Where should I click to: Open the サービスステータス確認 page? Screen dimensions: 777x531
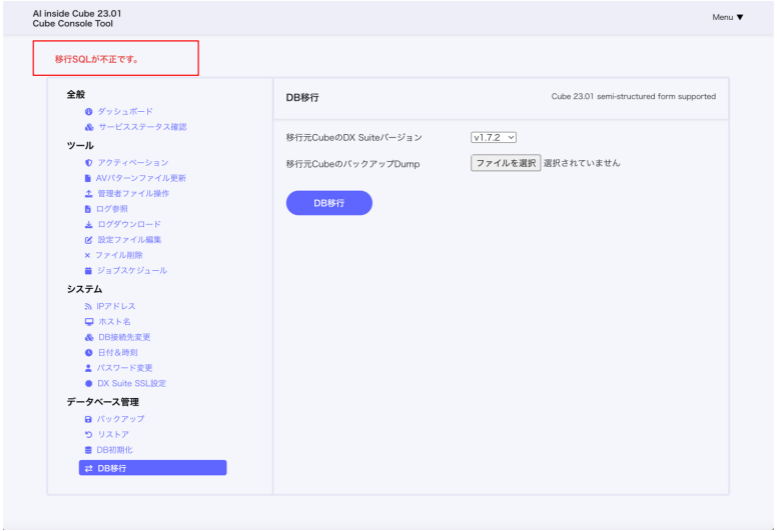click(141, 127)
